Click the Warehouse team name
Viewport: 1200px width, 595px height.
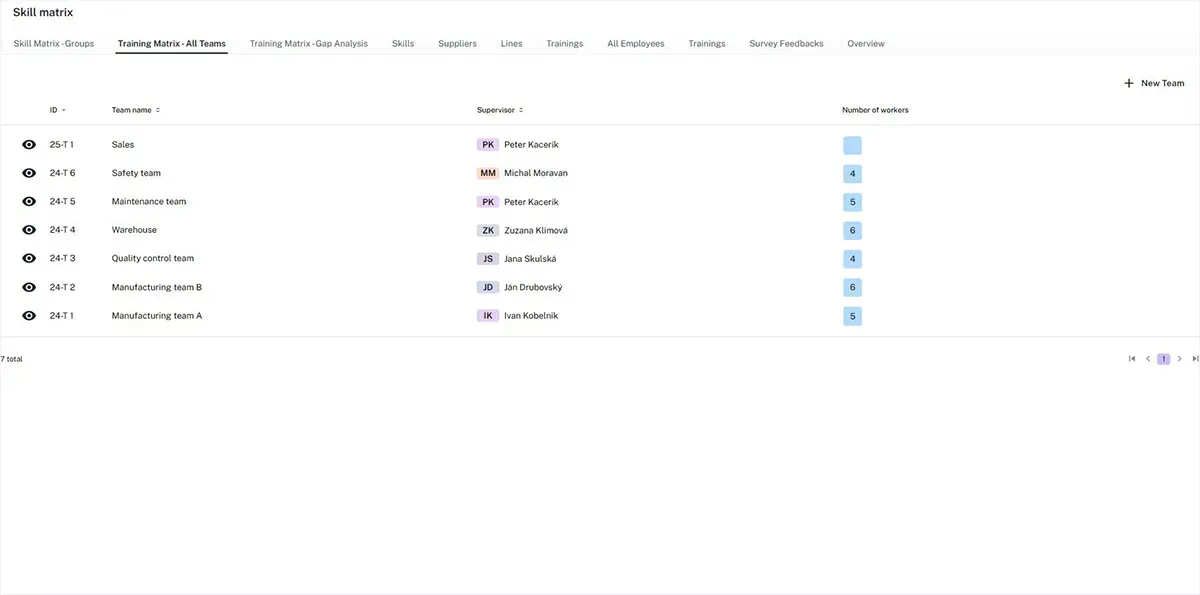point(134,230)
